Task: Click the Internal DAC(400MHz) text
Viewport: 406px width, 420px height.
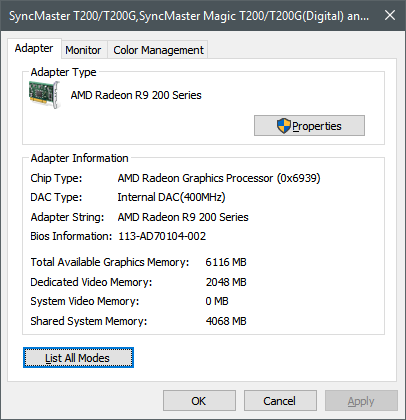Action: 171,197
